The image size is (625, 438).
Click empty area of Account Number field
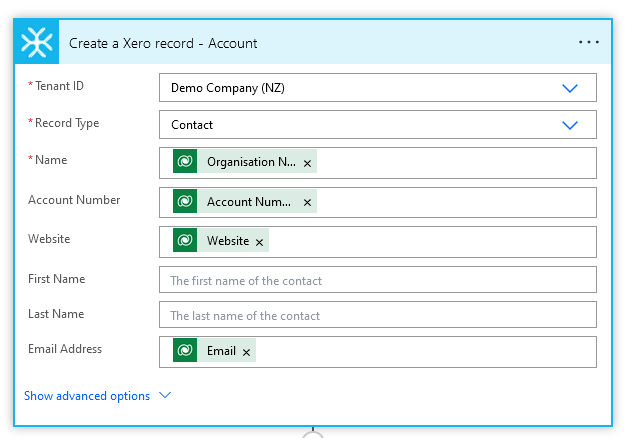pyautogui.click(x=456, y=202)
